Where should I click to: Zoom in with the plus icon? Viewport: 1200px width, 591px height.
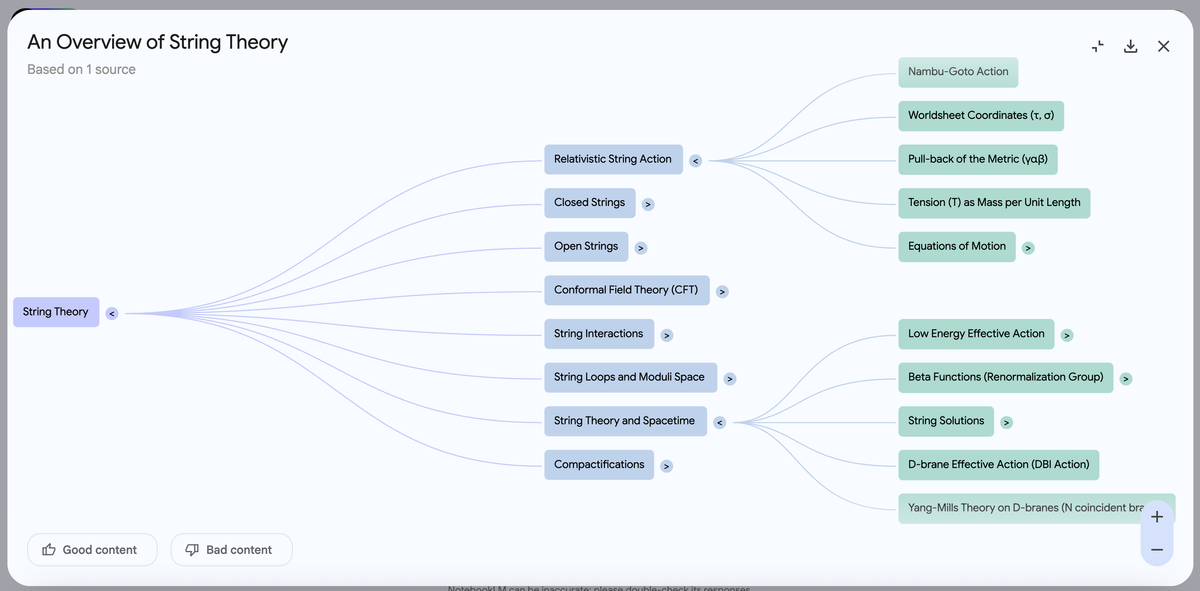click(1157, 517)
